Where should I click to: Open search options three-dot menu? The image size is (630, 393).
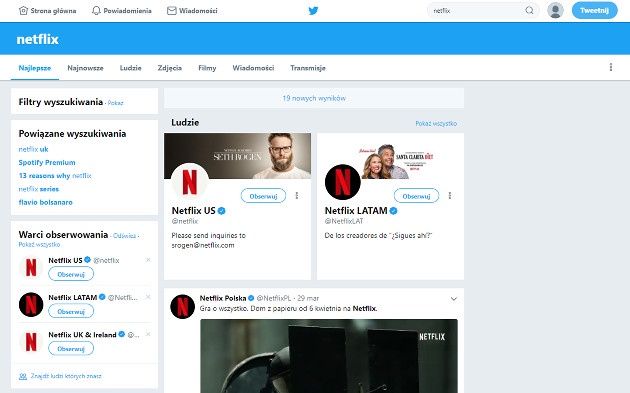[x=611, y=67]
